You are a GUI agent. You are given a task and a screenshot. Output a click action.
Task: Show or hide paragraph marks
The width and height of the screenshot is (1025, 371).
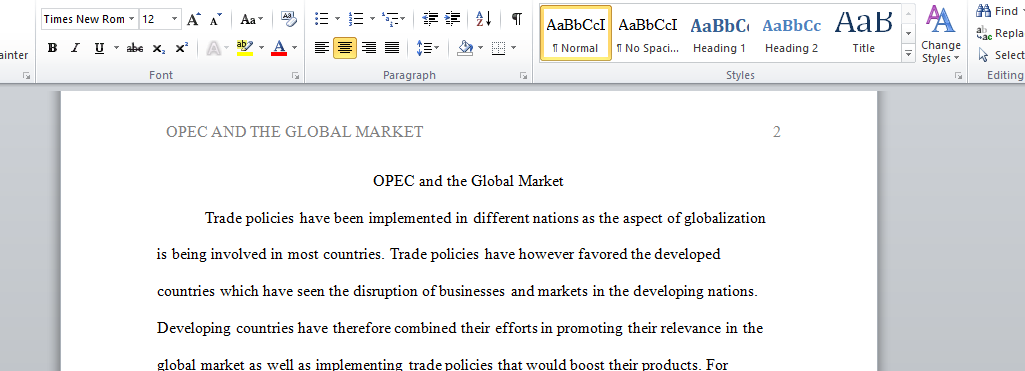coord(516,19)
